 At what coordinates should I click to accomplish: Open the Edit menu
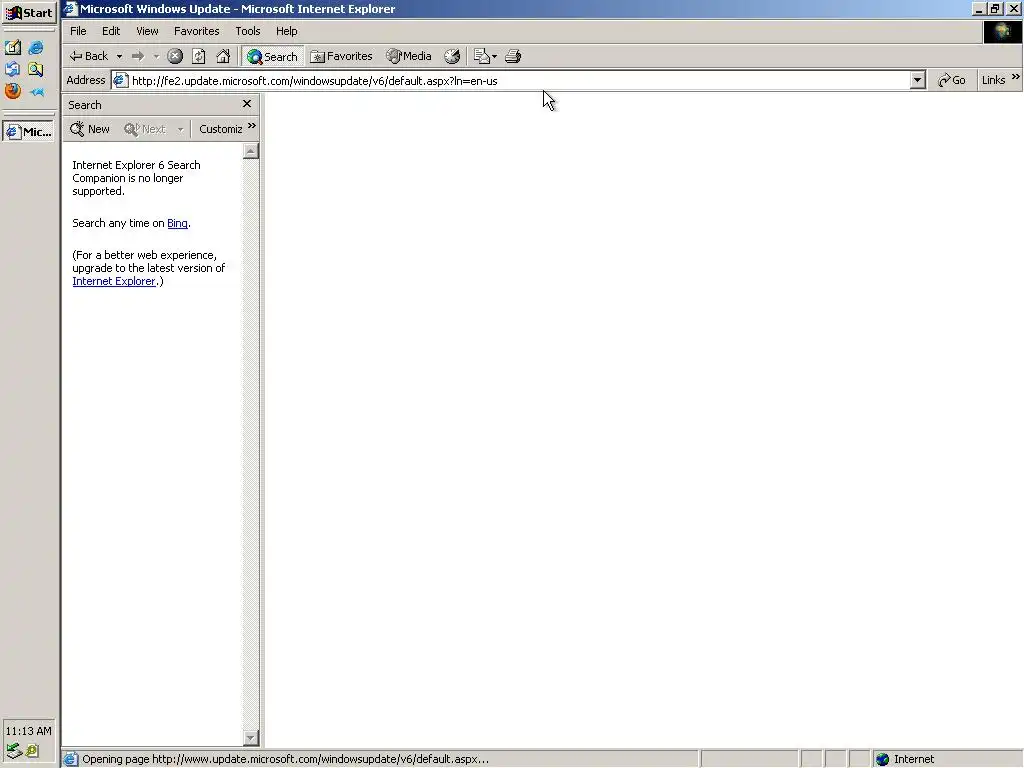click(111, 31)
